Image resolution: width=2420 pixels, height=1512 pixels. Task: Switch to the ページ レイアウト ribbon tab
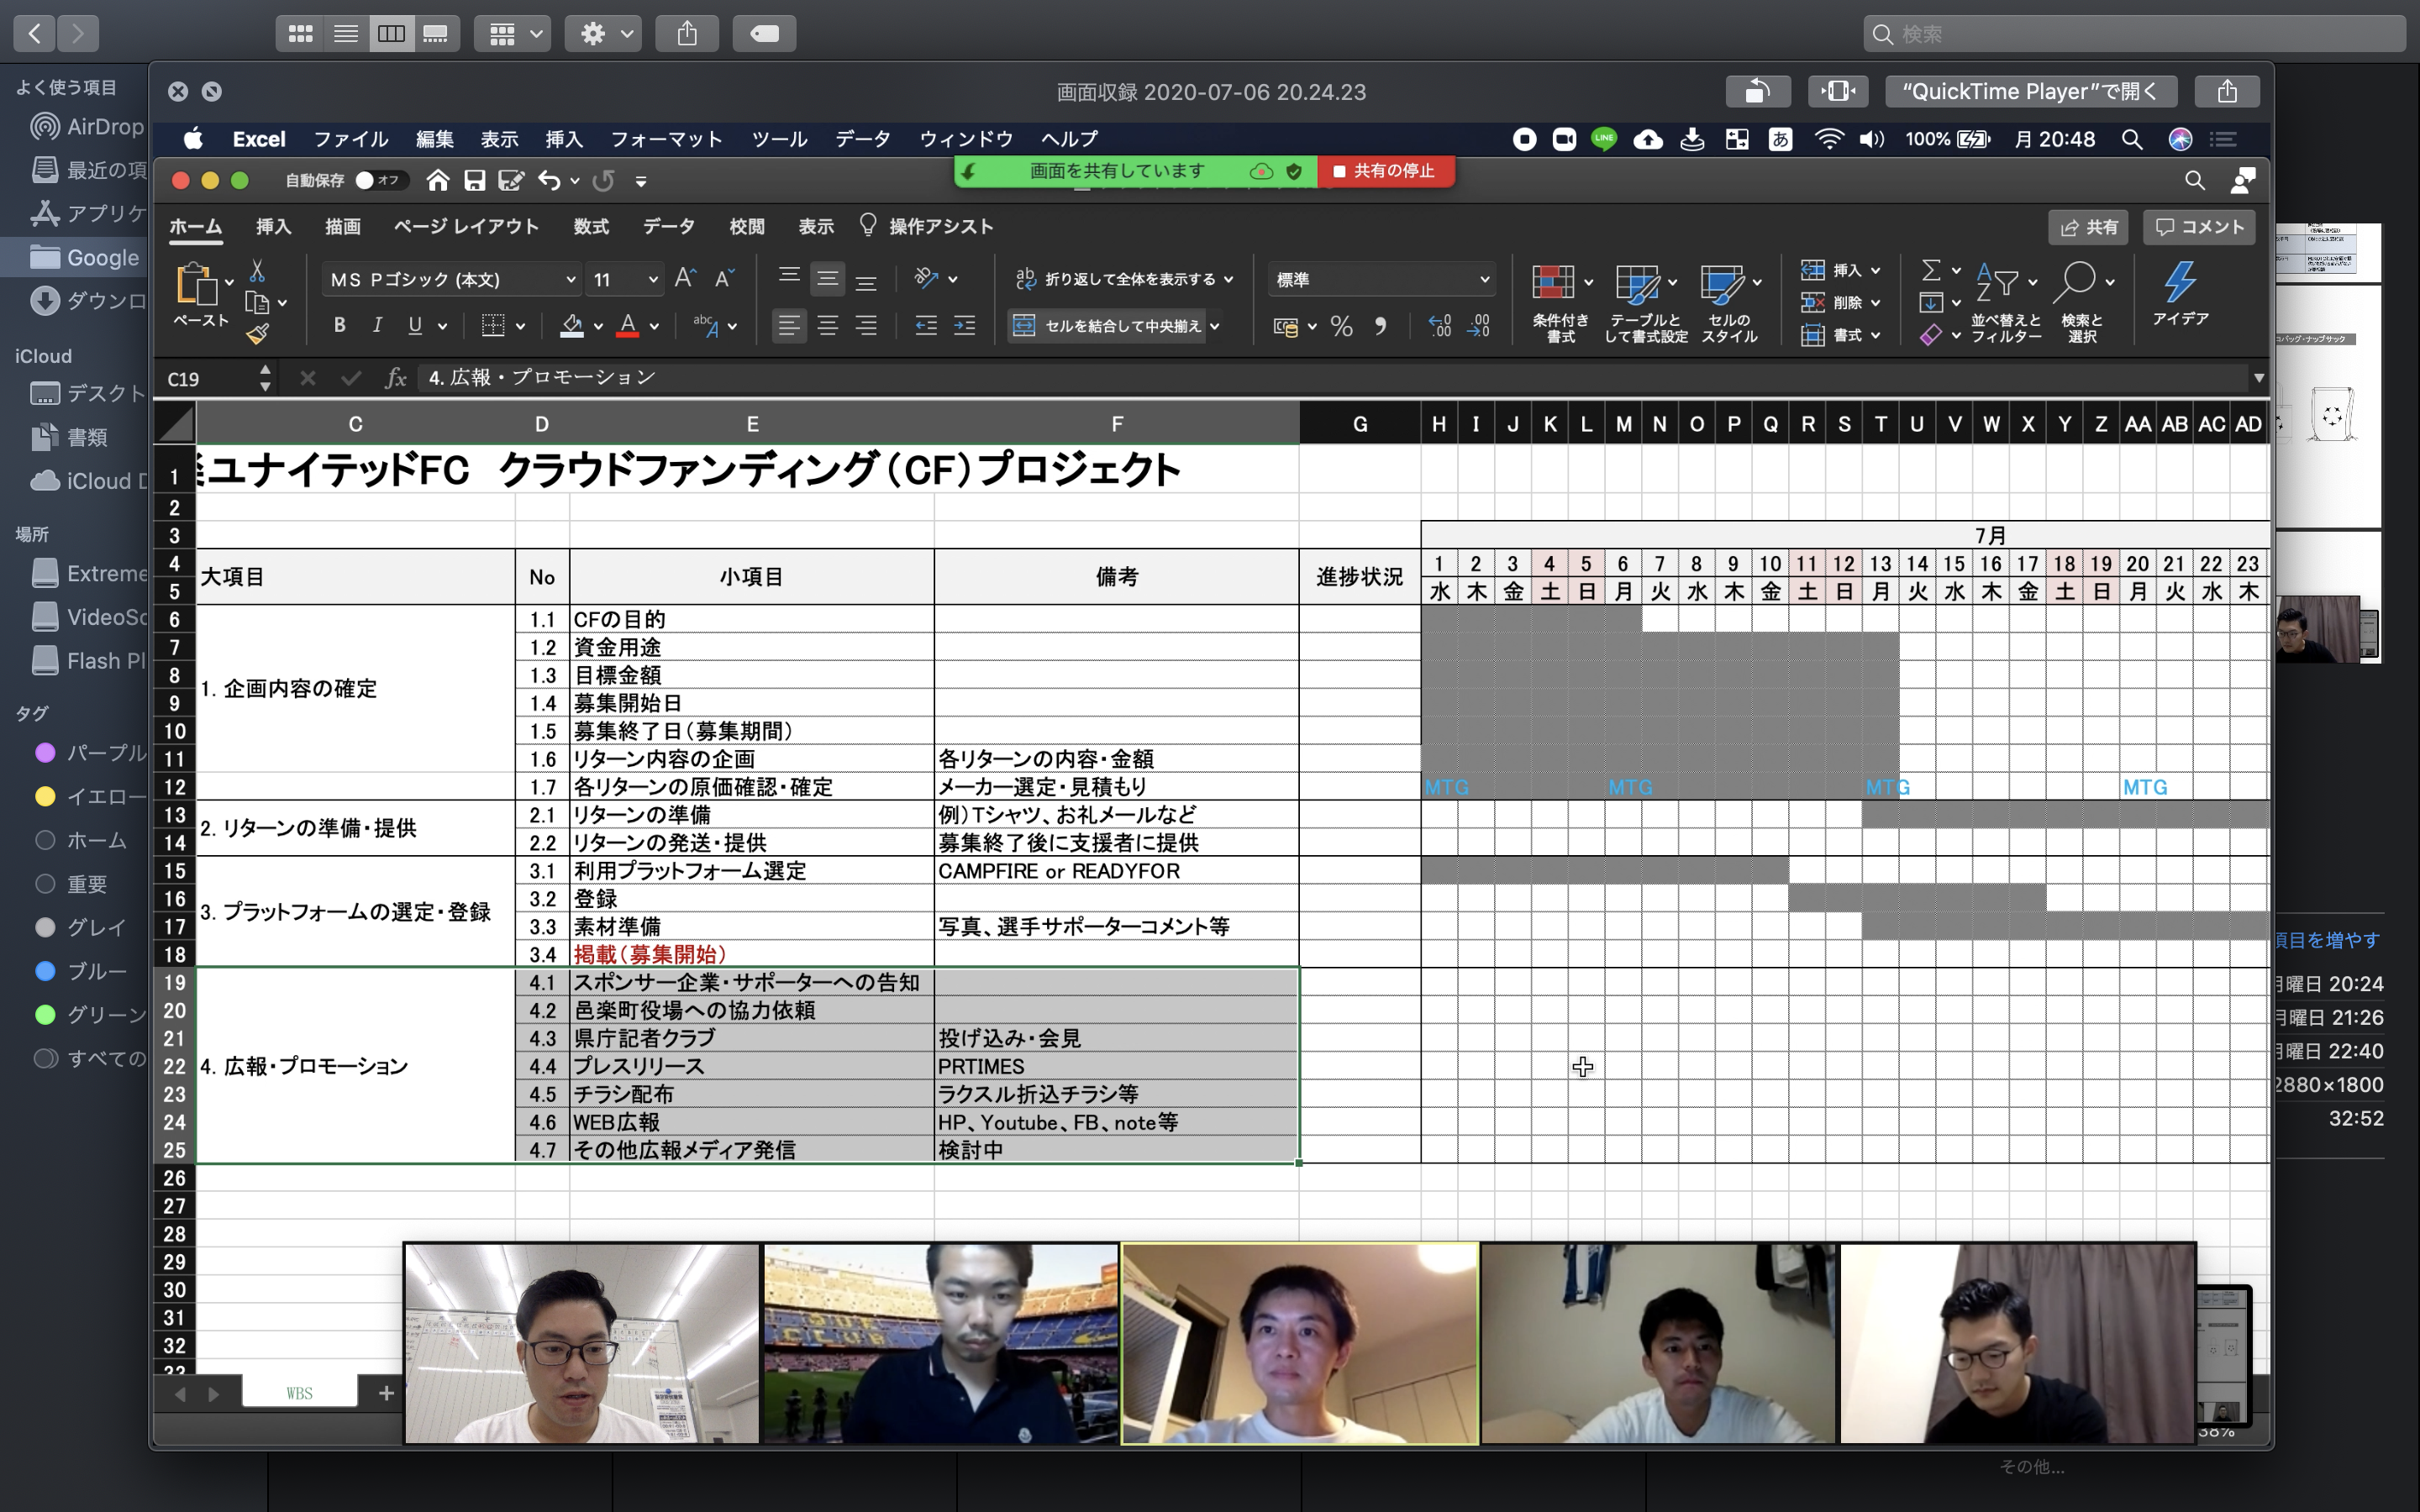pos(466,227)
